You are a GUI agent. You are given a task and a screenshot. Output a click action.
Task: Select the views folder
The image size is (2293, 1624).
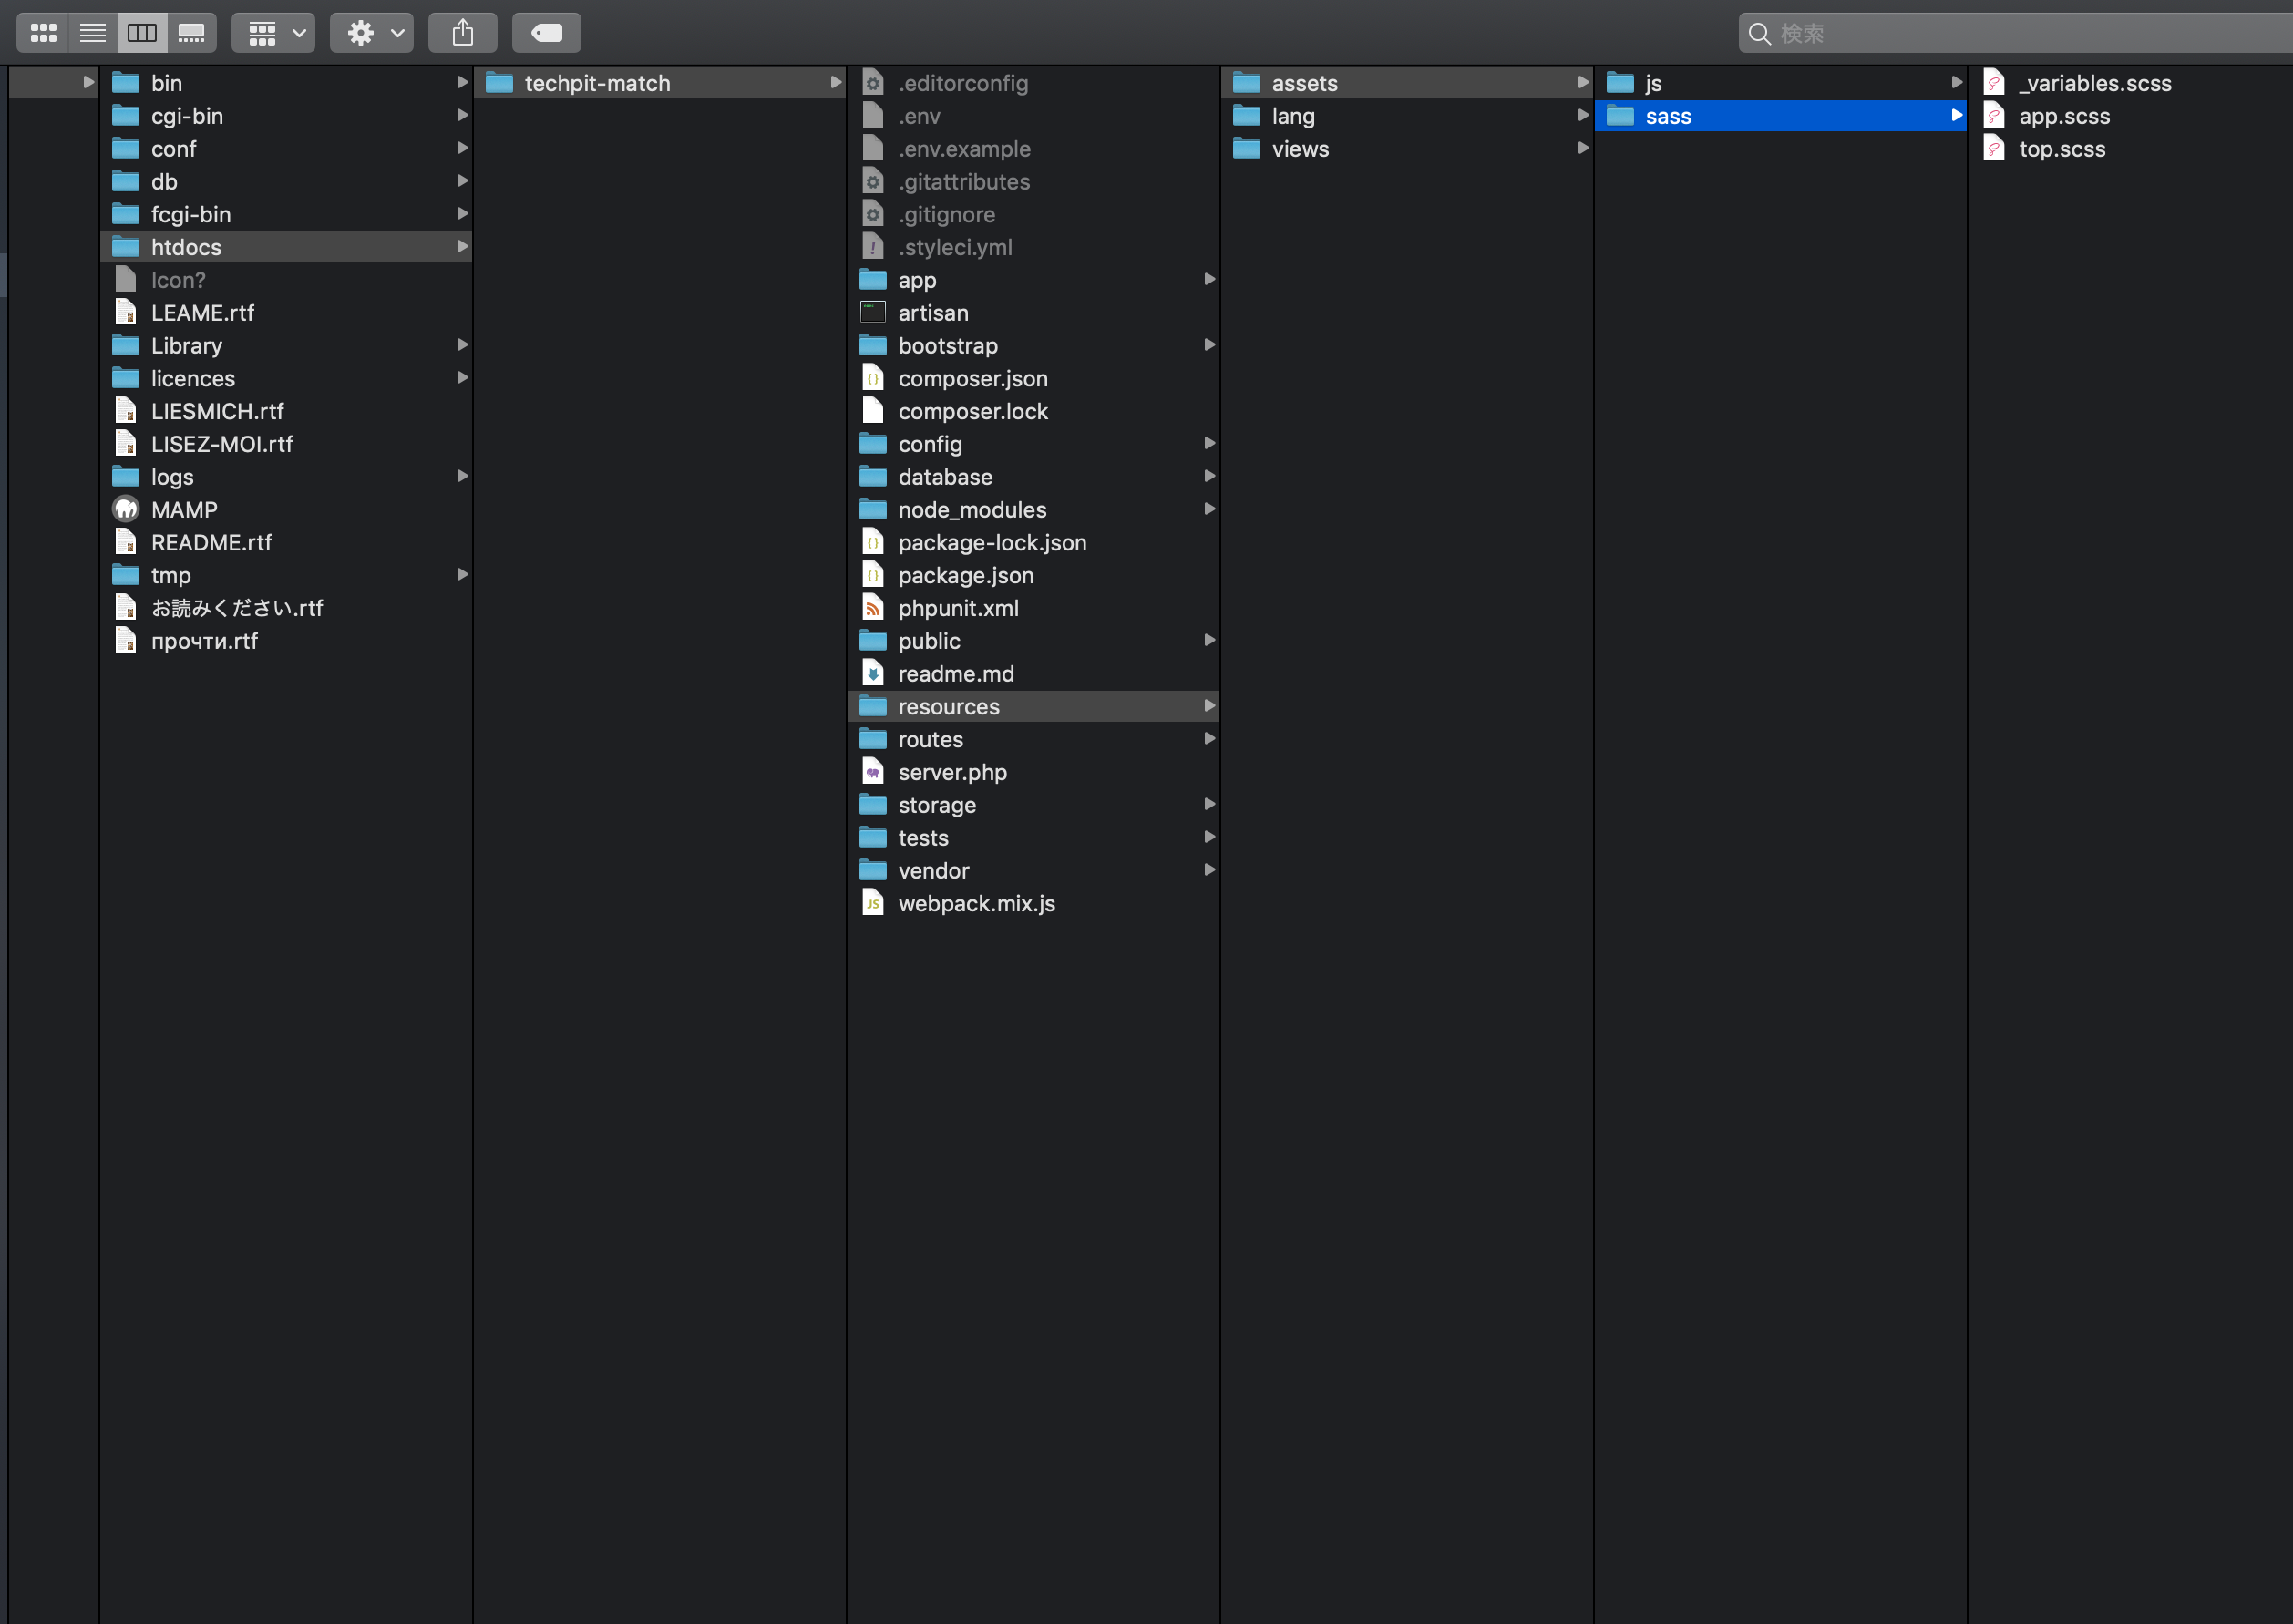click(x=1407, y=149)
